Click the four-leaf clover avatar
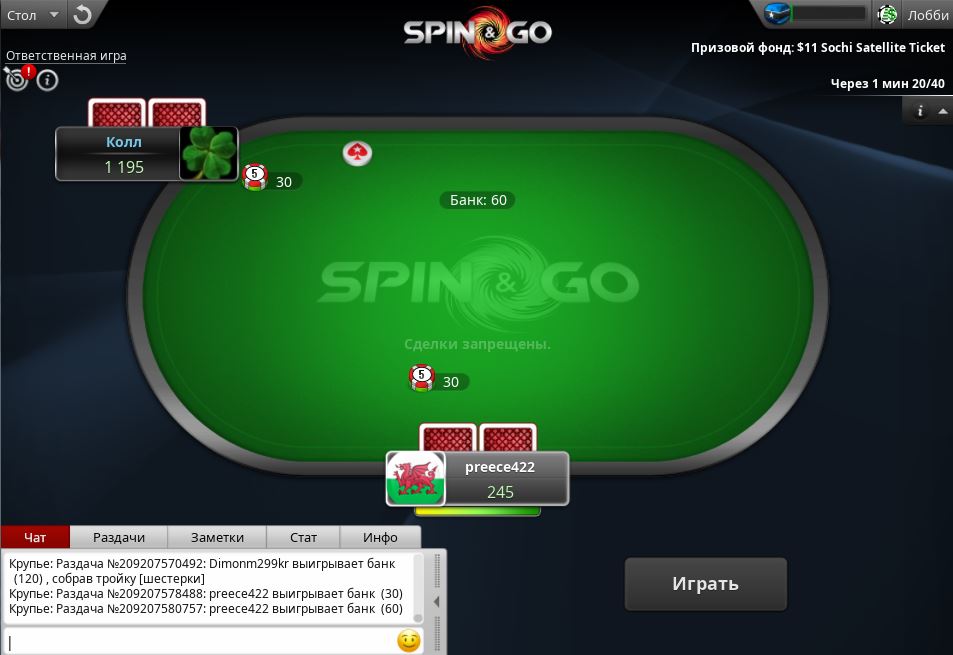Image resolution: width=953 pixels, height=655 pixels. (208, 153)
